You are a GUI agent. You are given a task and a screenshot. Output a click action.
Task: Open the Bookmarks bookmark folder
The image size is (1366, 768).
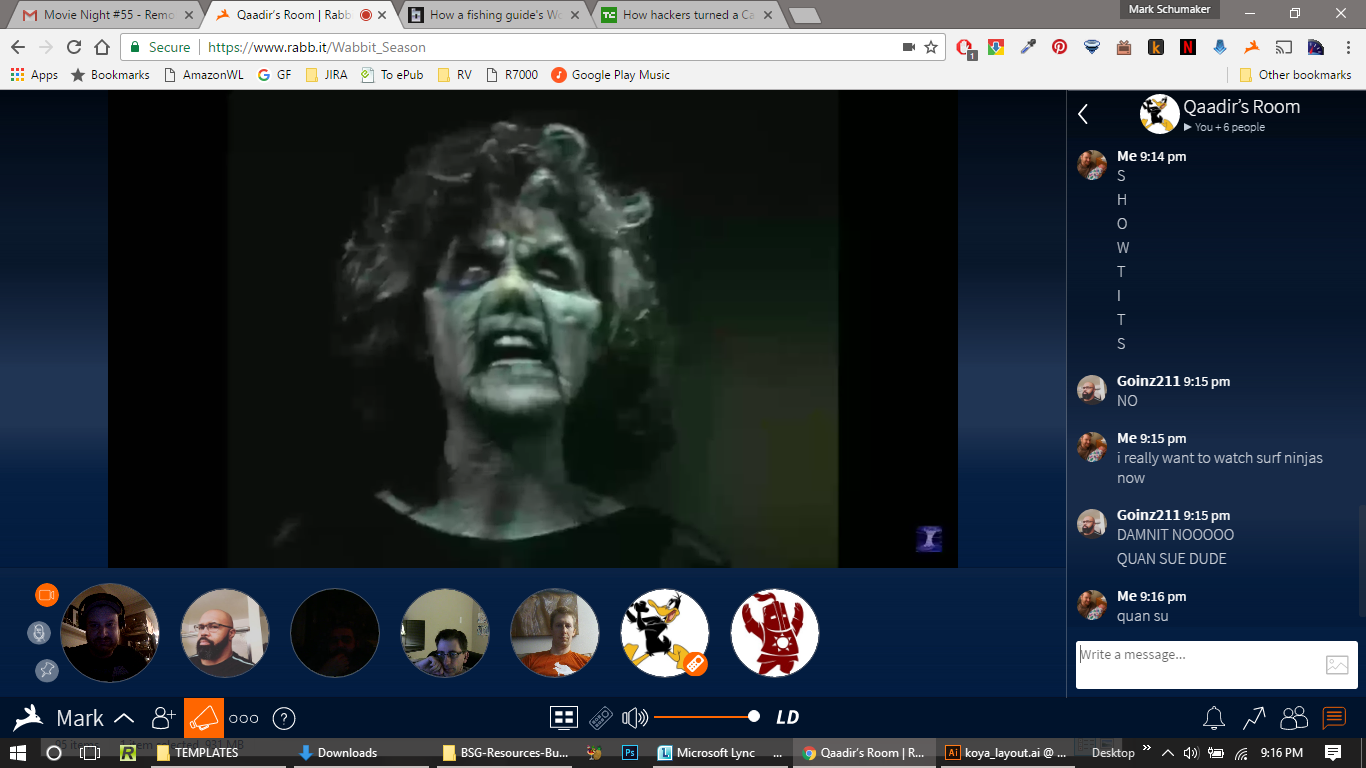click(110, 75)
